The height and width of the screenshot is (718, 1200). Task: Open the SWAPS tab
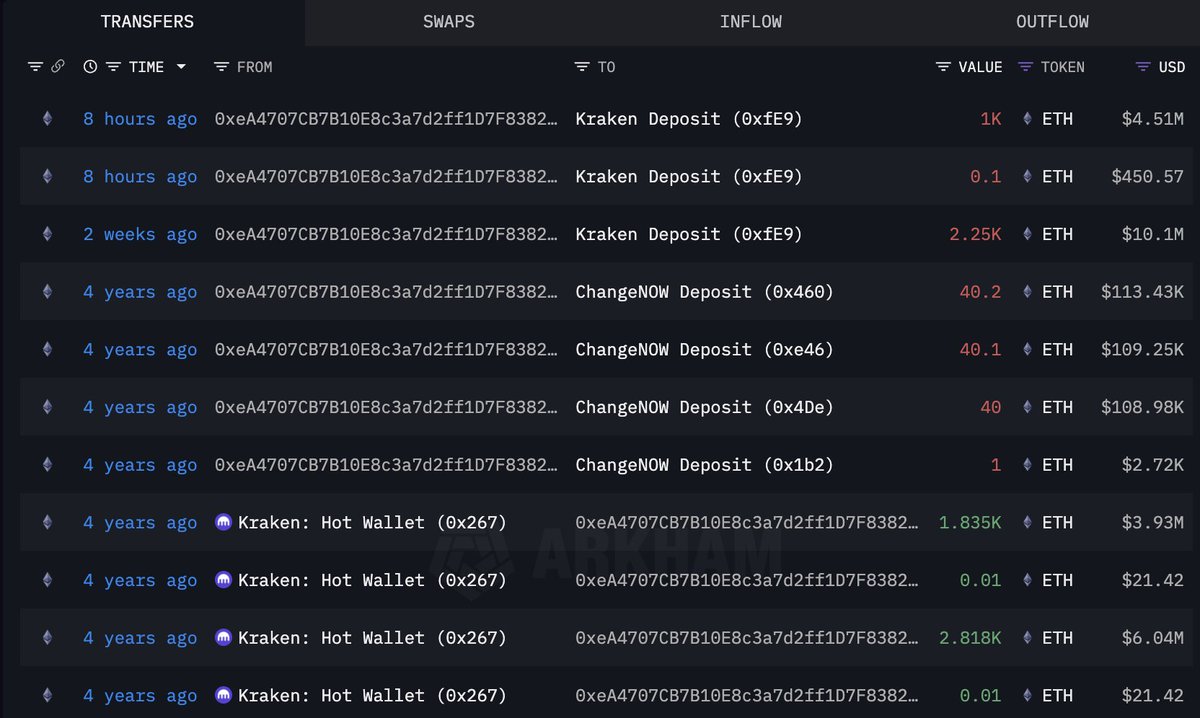449,21
